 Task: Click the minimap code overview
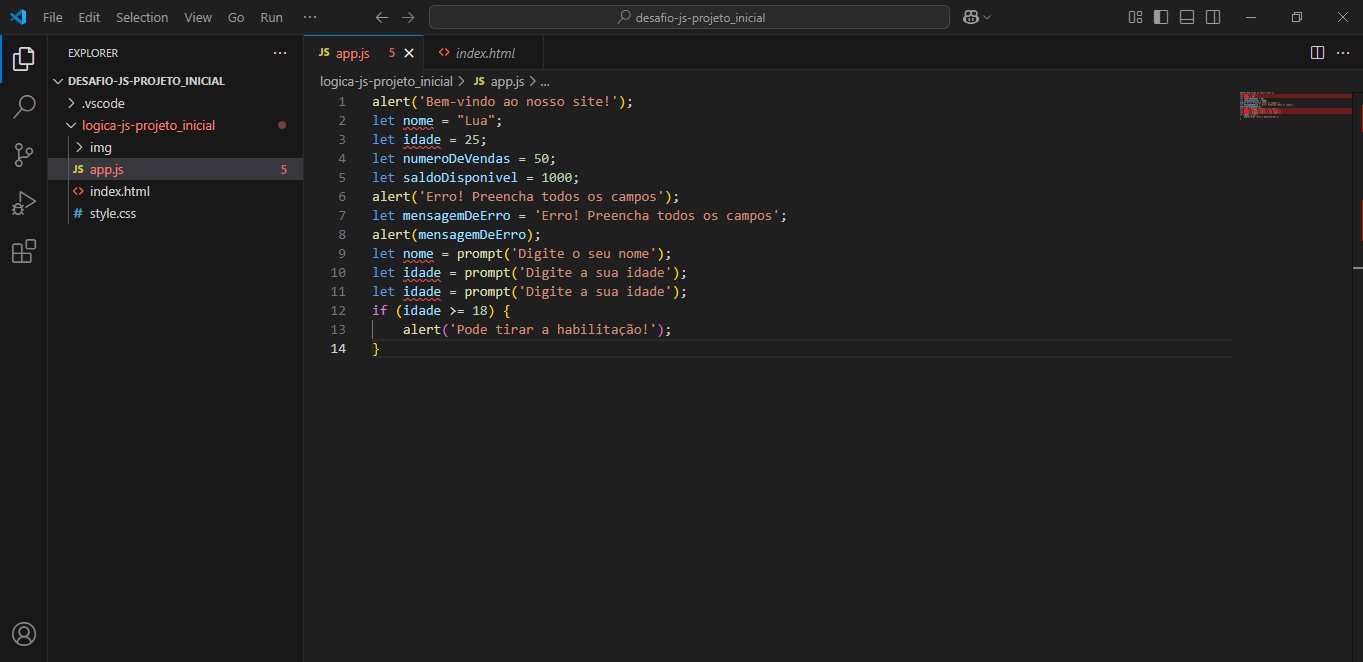point(1295,106)
